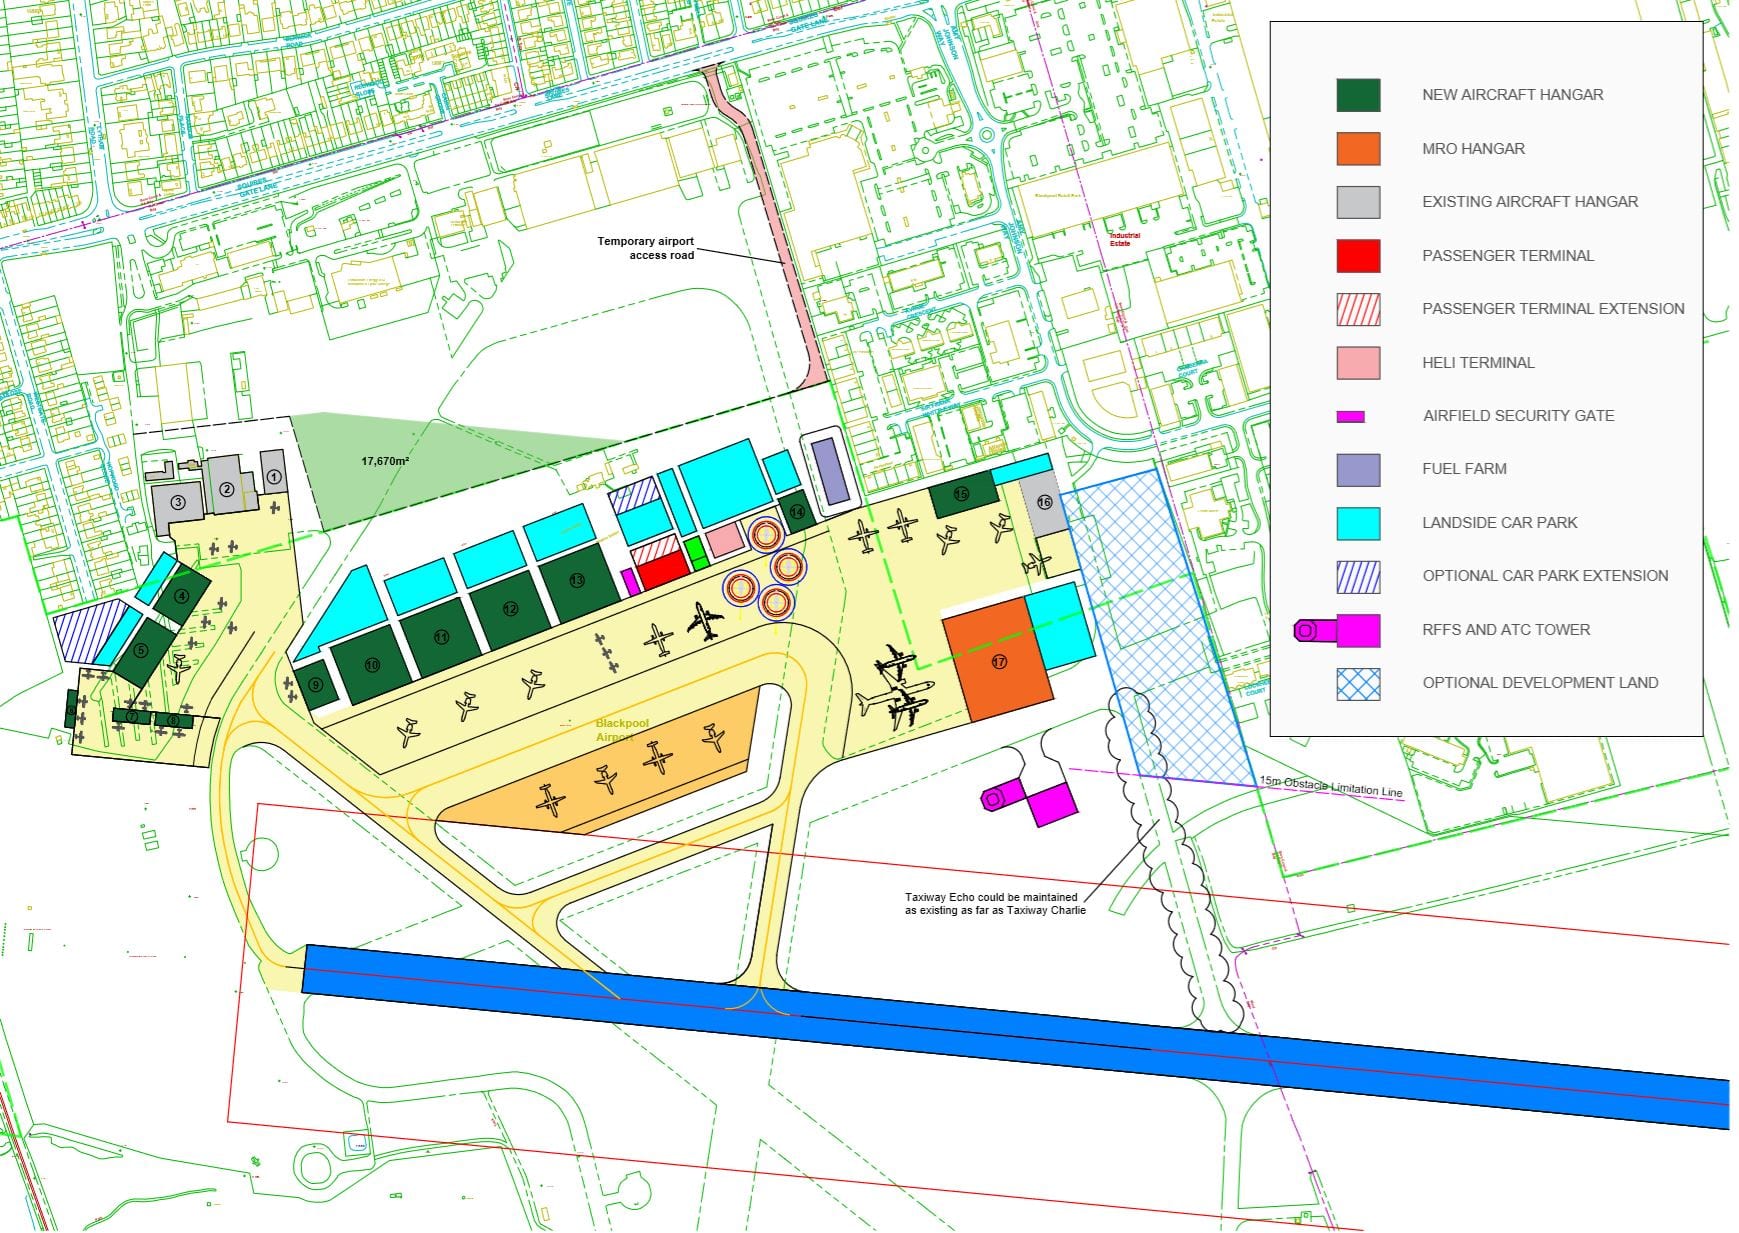Viewport: 1739px width, 1233px height.
Task: Click the Existing Aircraft Hangar grey legend swatch
Action: [1358, 202]
